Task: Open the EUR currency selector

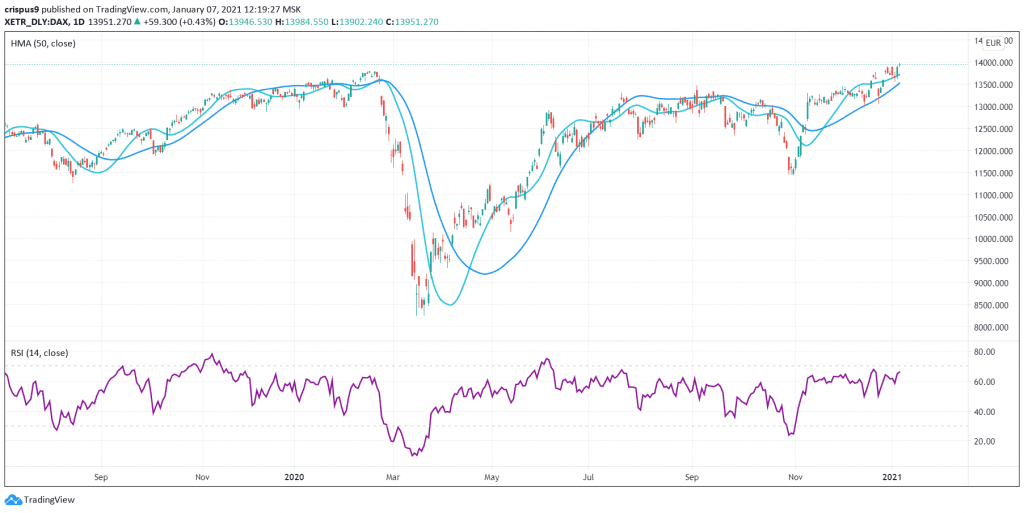Action: coord(993,44)
